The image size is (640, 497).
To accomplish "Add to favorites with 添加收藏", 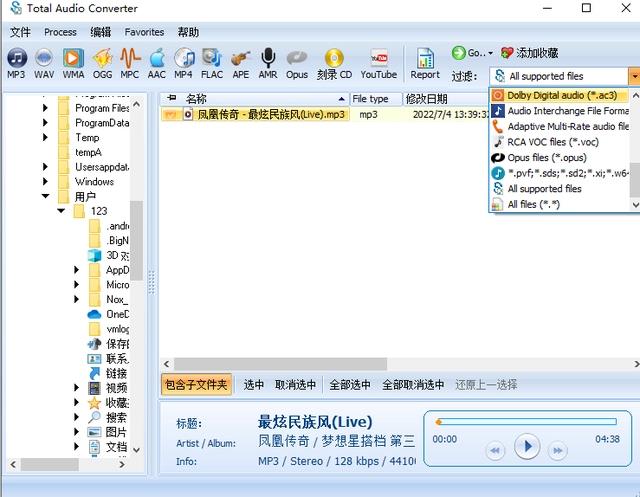I will tap(529, 53).
